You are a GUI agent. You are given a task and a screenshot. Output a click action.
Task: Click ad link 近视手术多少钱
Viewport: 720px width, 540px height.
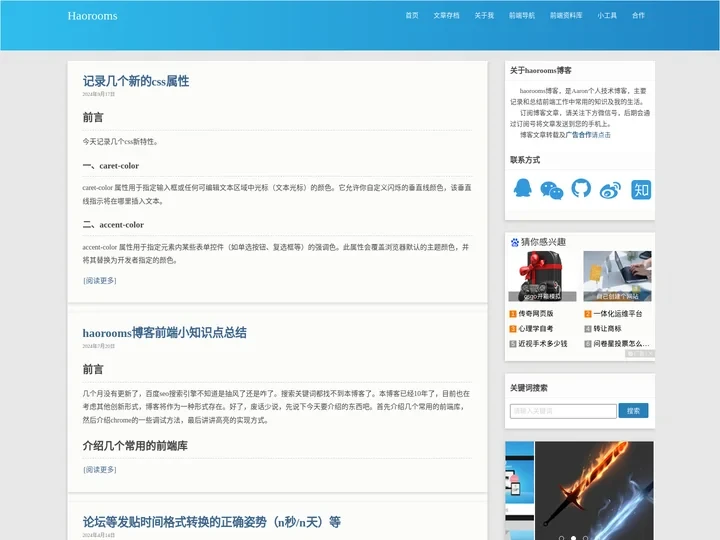[543, 343]
